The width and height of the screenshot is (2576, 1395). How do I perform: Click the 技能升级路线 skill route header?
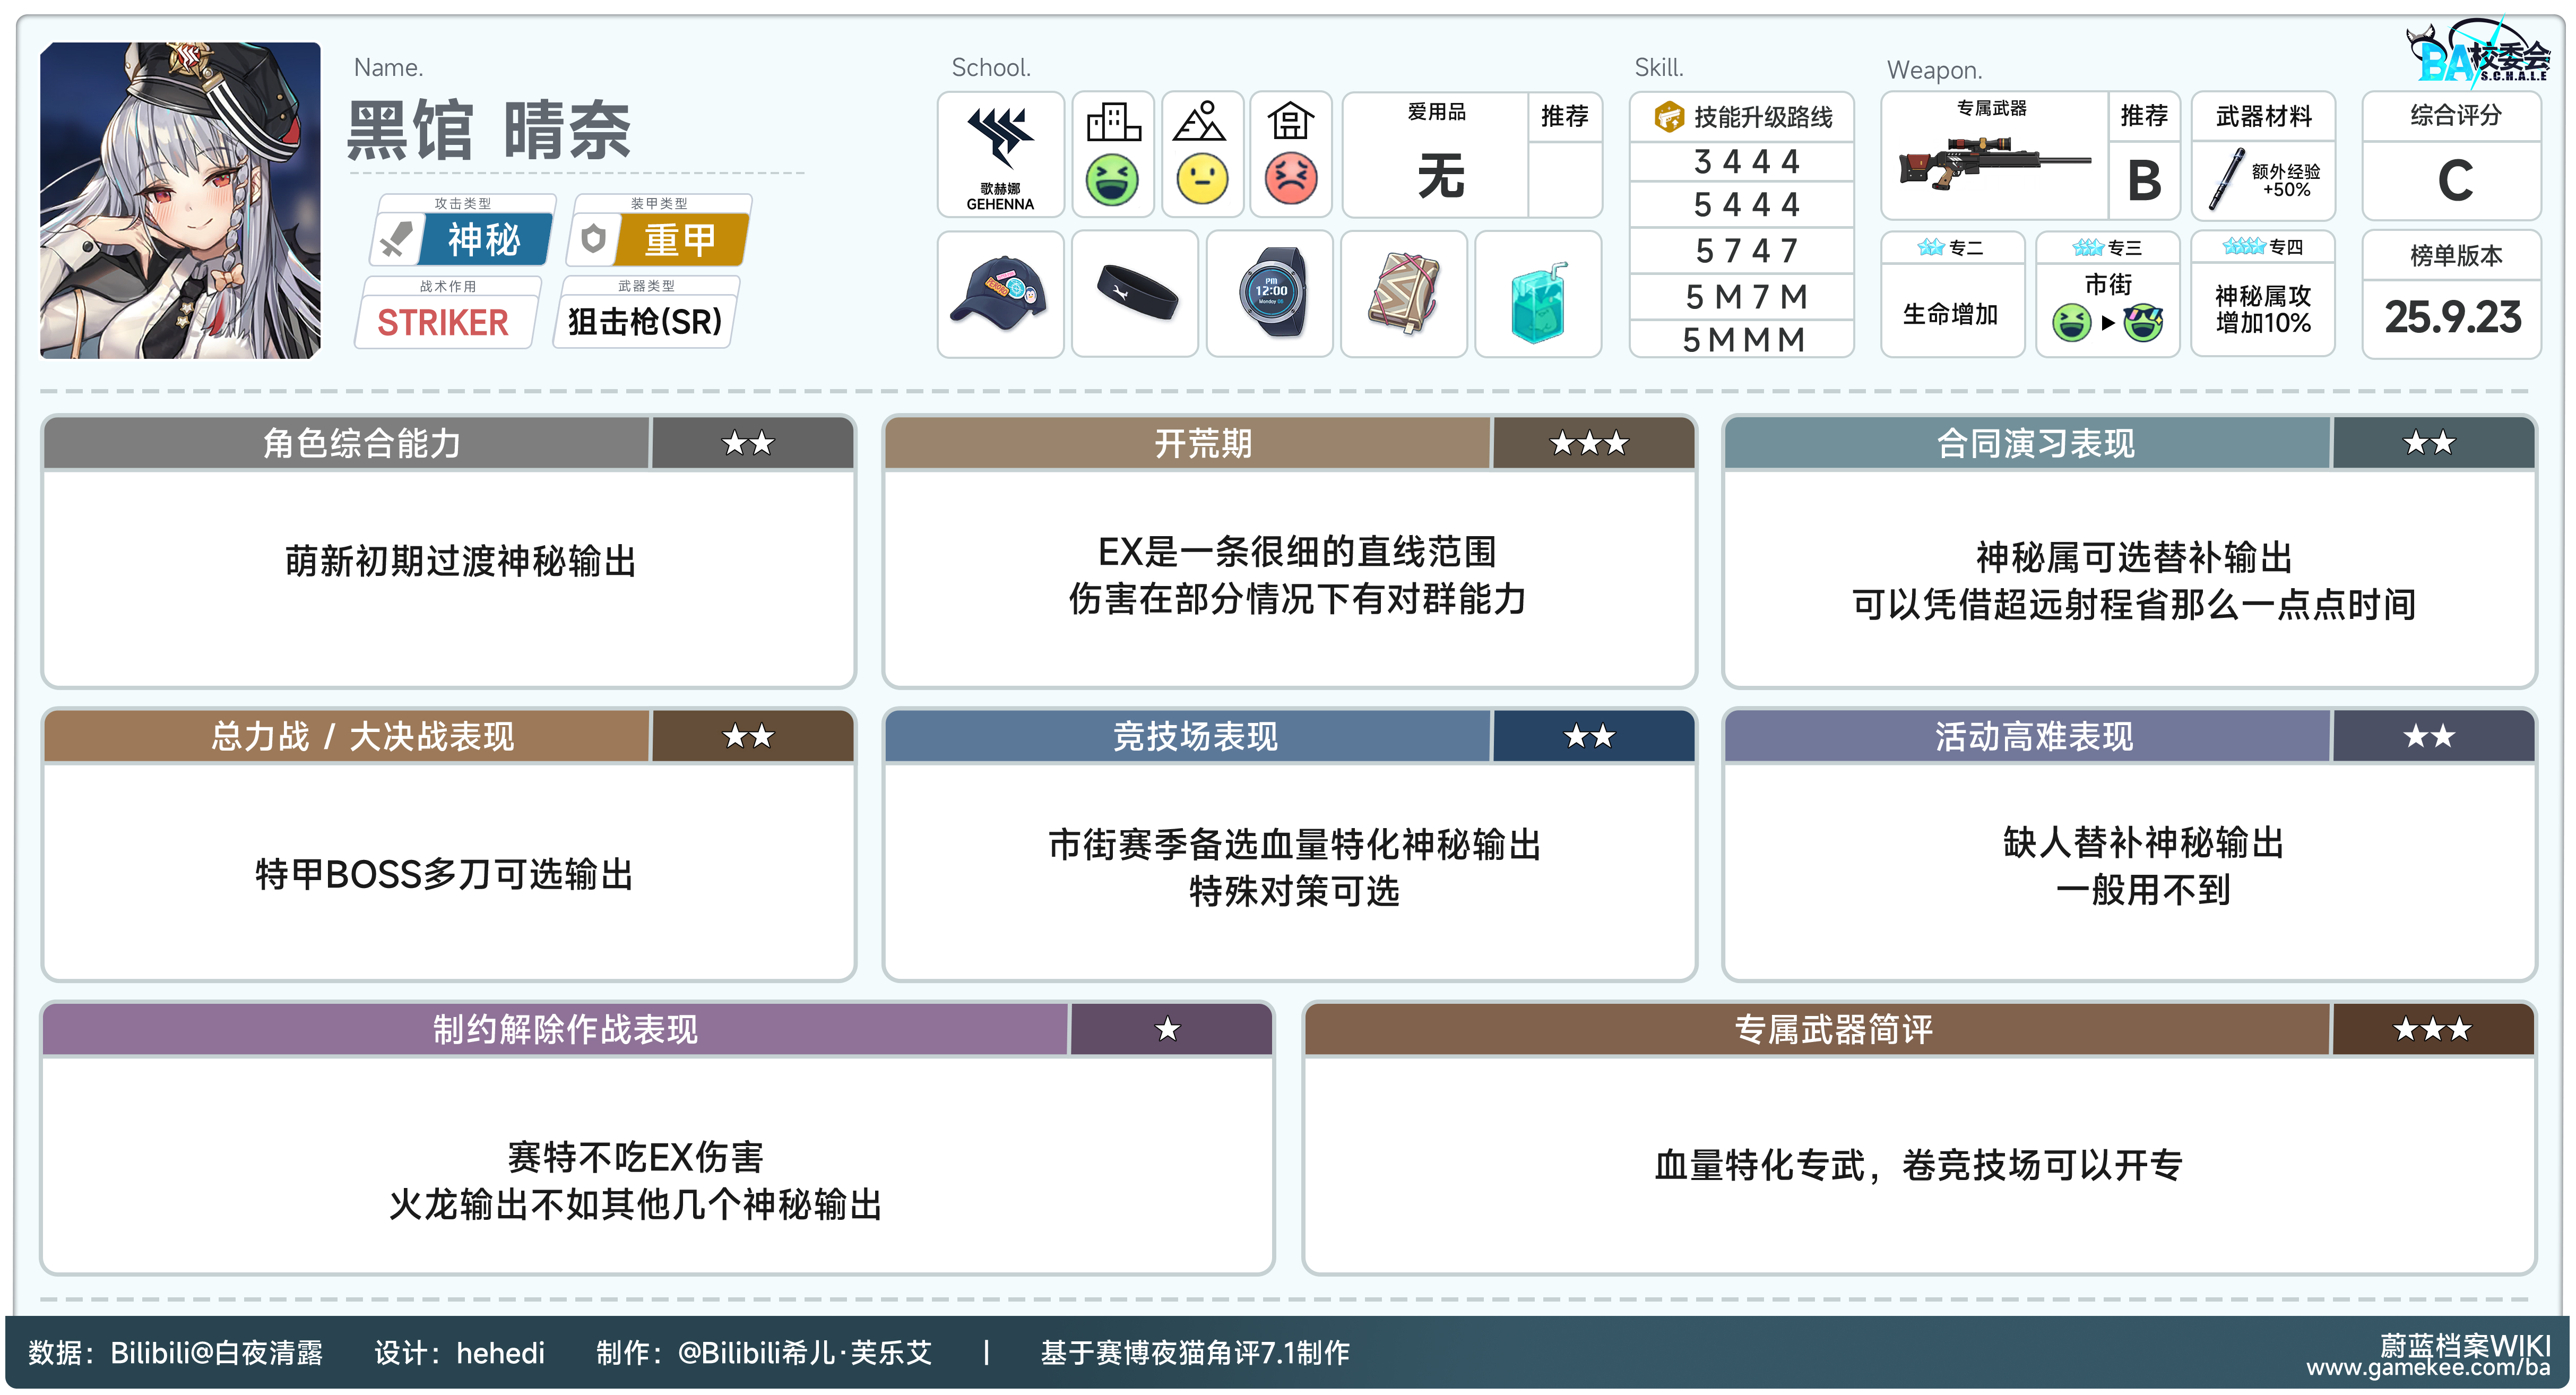[x=1745, y=117]
